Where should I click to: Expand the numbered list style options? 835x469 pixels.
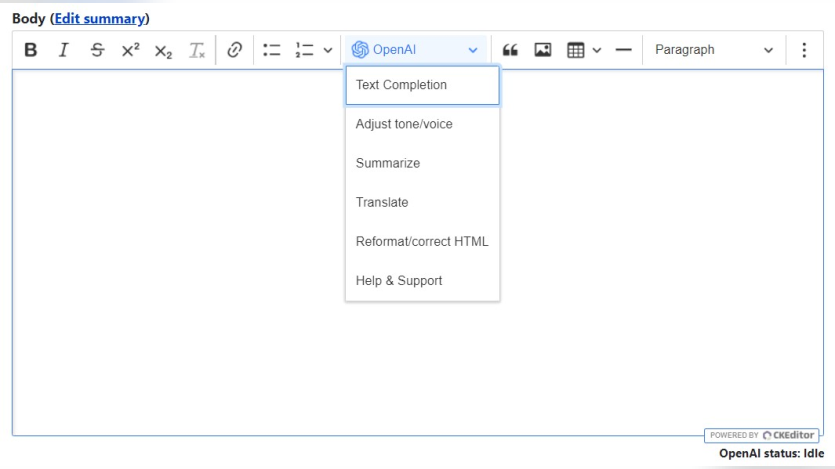[x=328, y=50]
